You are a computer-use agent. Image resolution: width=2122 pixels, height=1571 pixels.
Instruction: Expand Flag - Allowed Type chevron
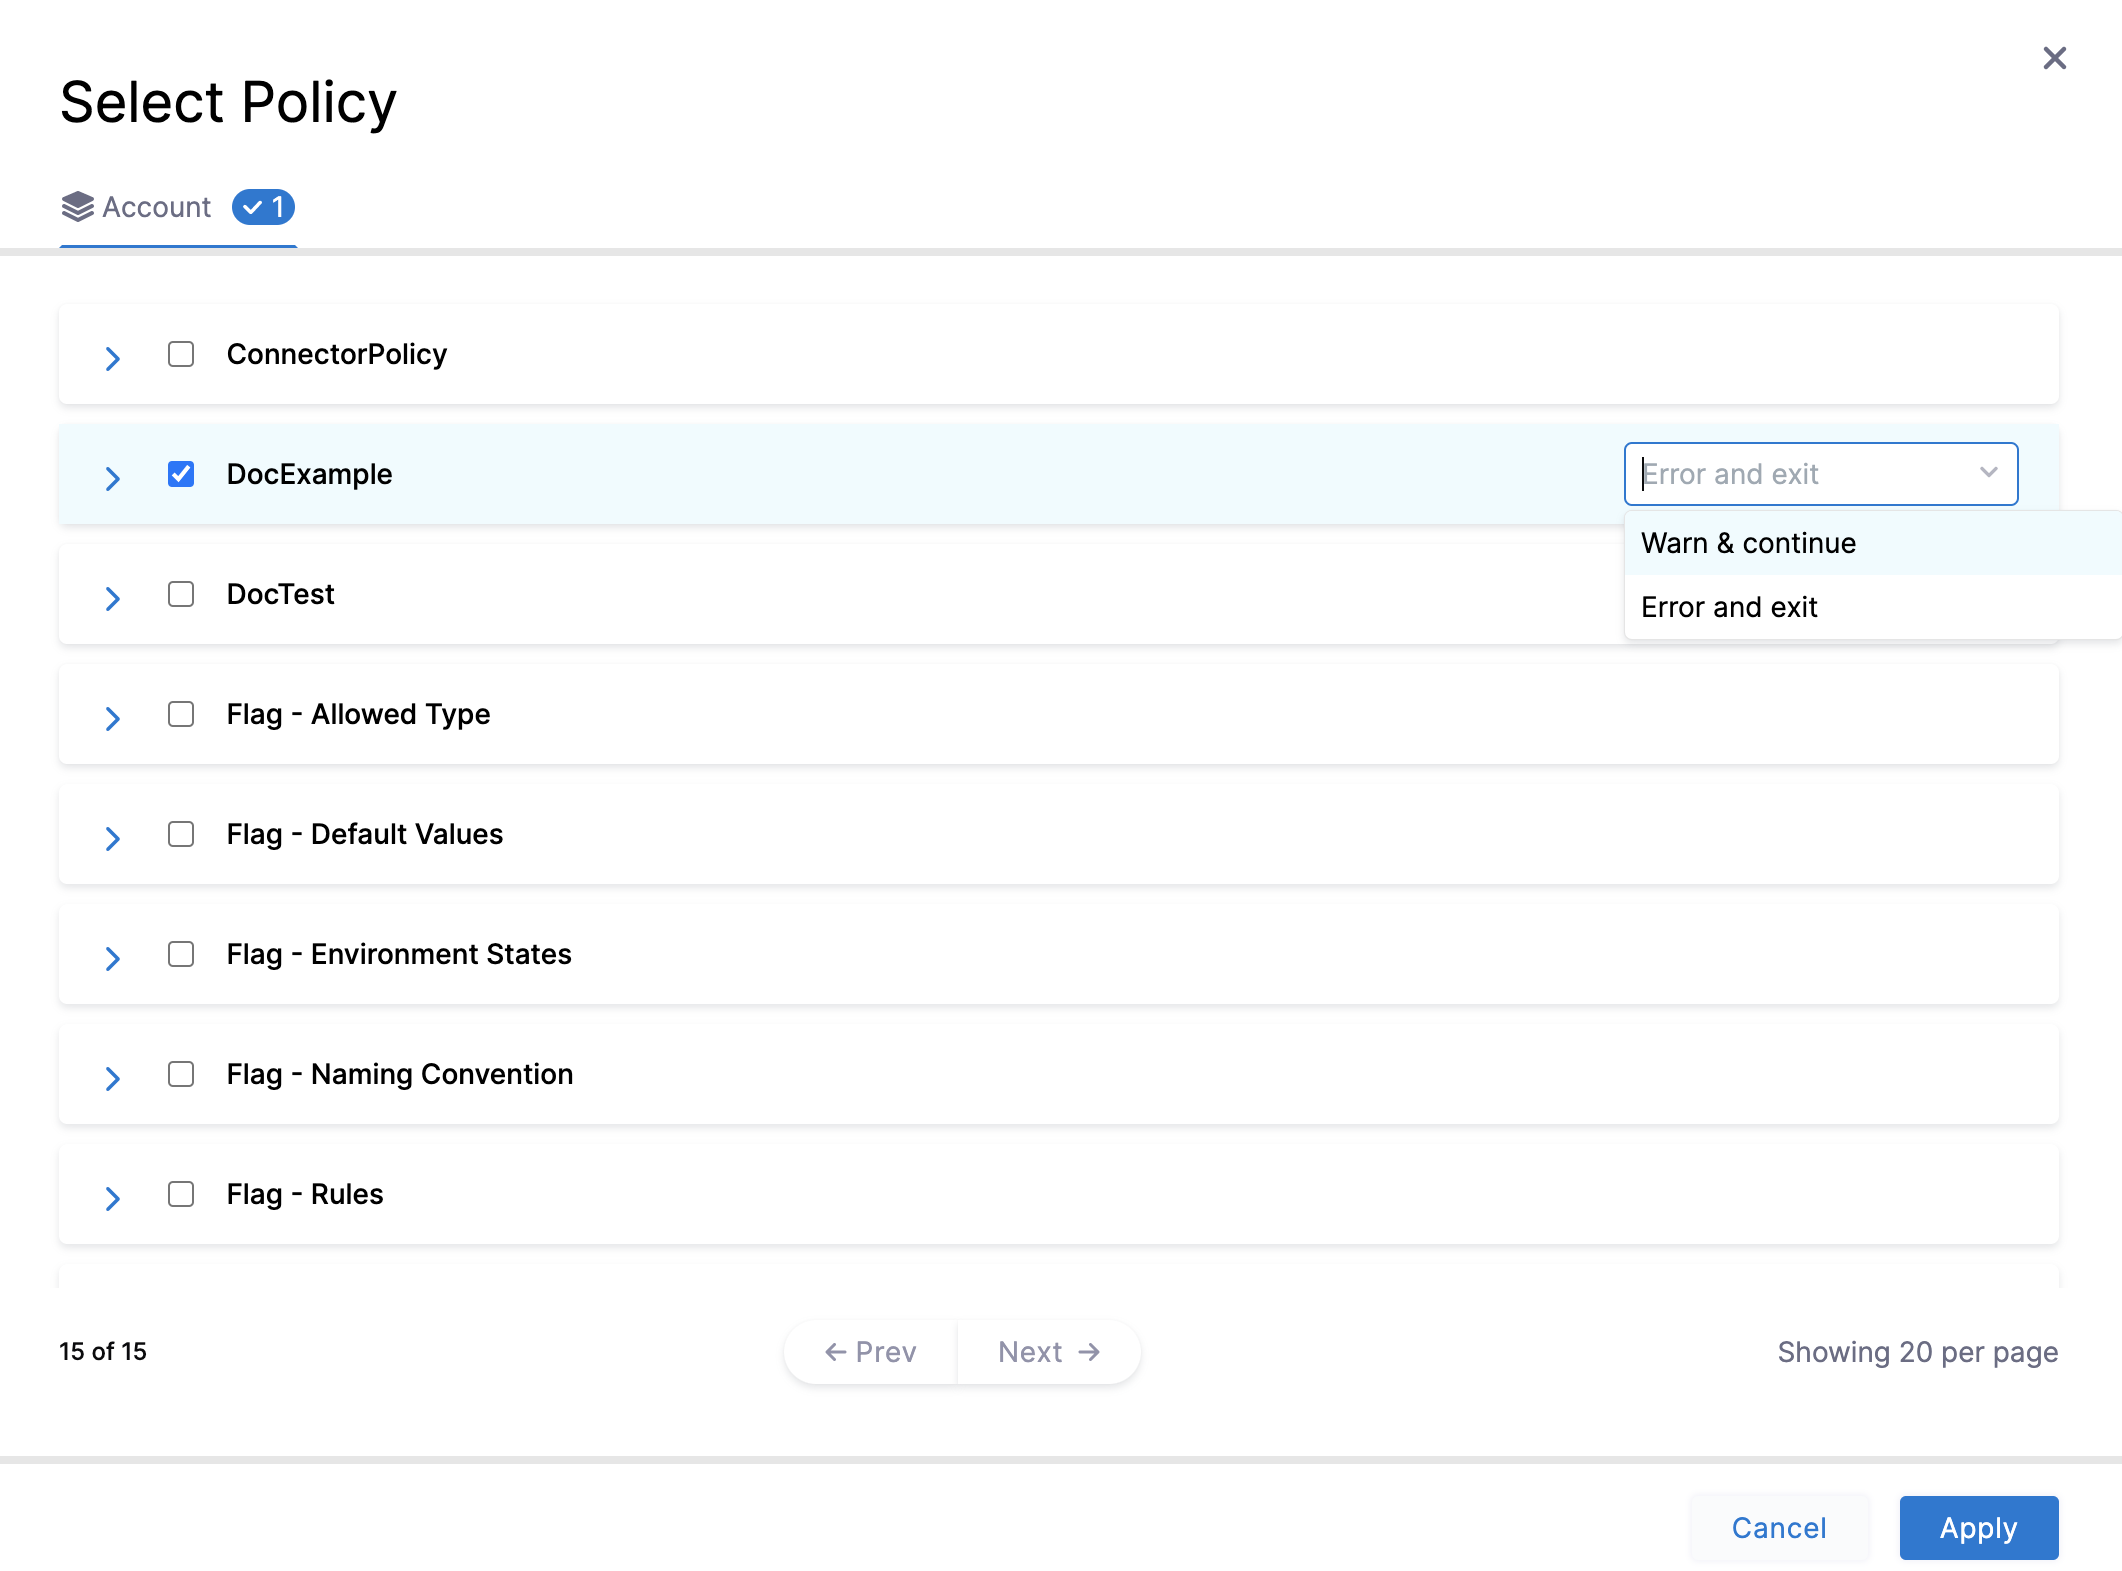click(112, 718)
